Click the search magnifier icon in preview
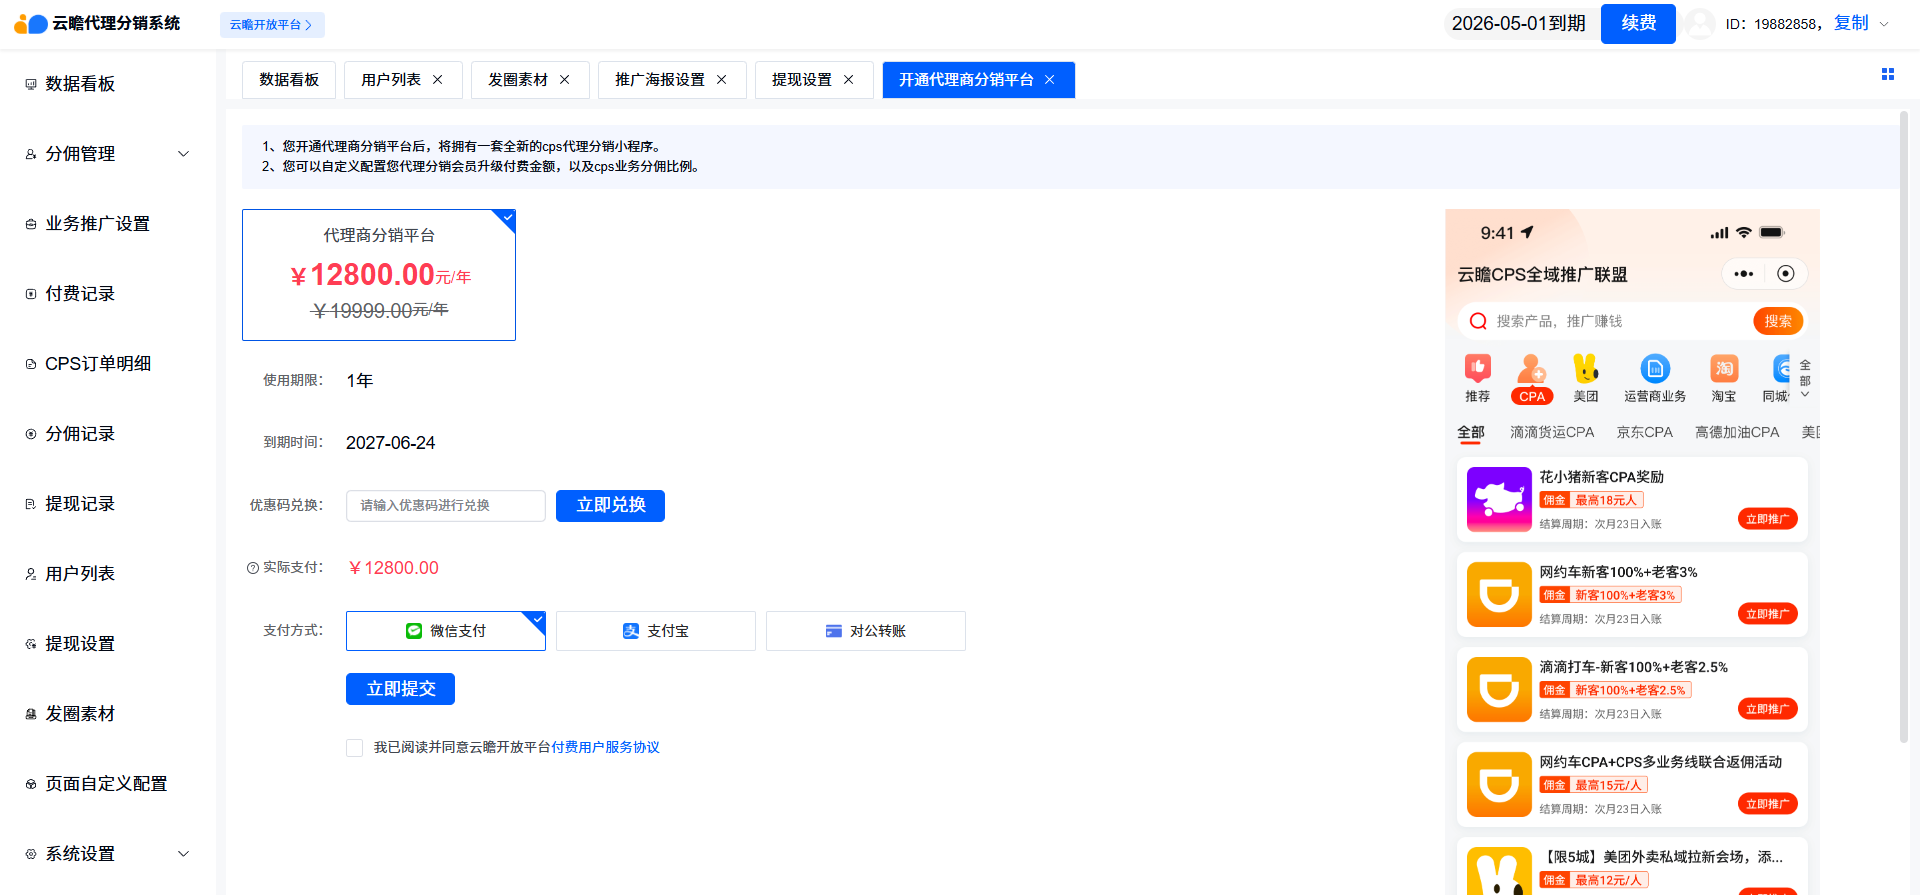Image resolution: width=1920 pixels, height=895 pixels. tap(1478, 321)
